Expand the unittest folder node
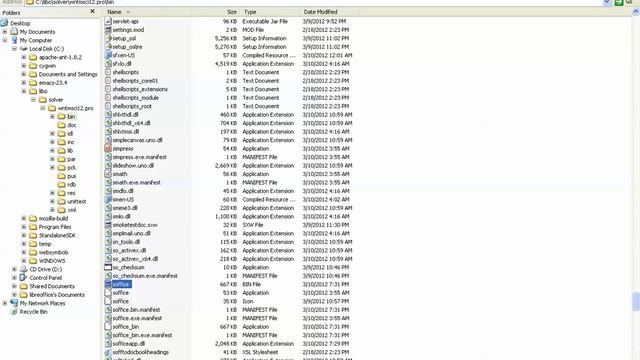 coord(52,201)
